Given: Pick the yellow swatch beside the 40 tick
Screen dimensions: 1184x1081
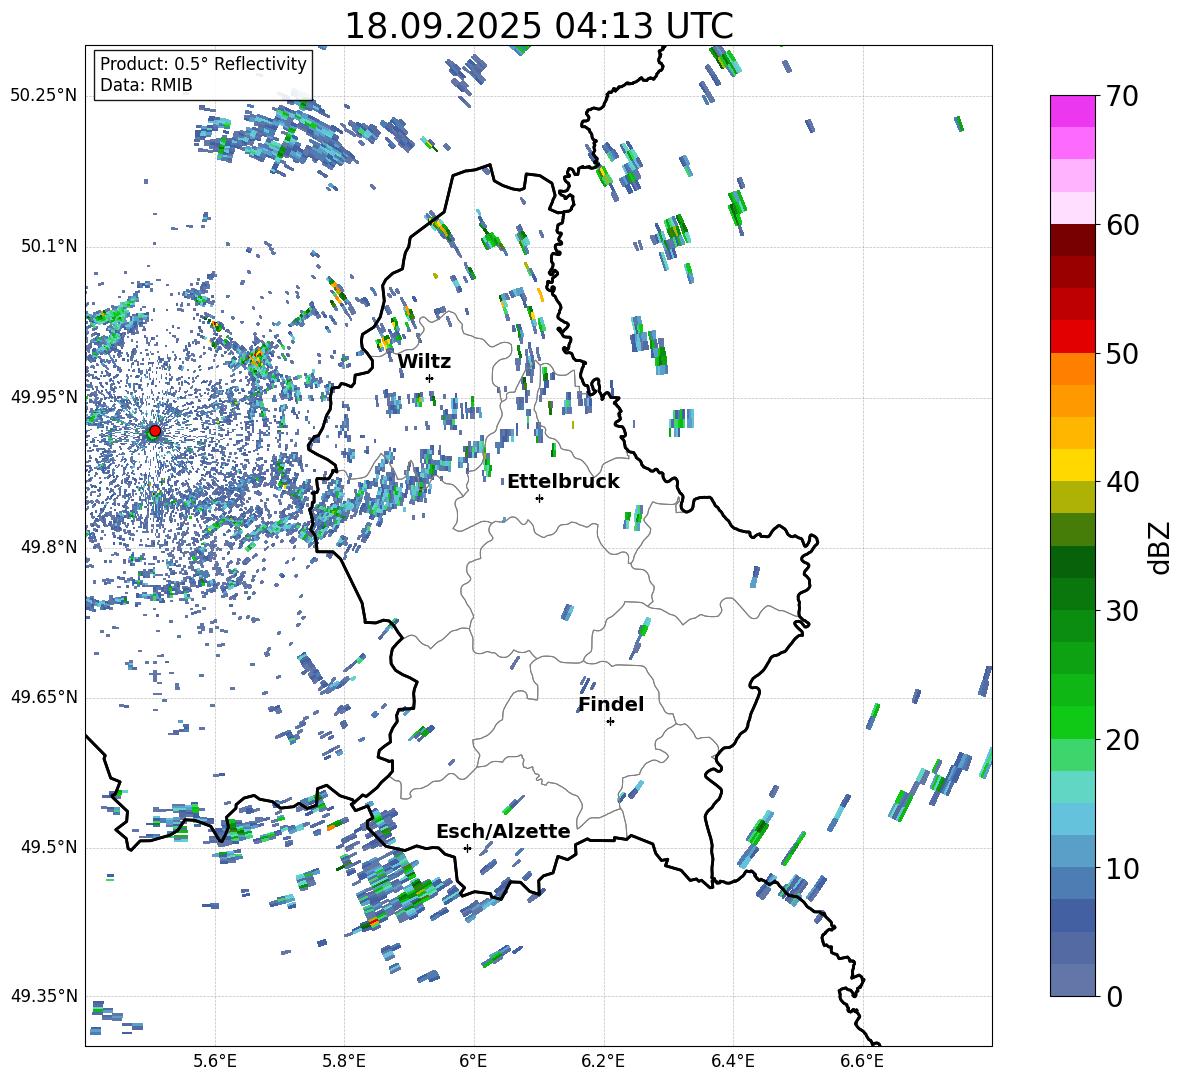Looking at the screenshot, I should pyautogui.click(x=1073, y=465).
